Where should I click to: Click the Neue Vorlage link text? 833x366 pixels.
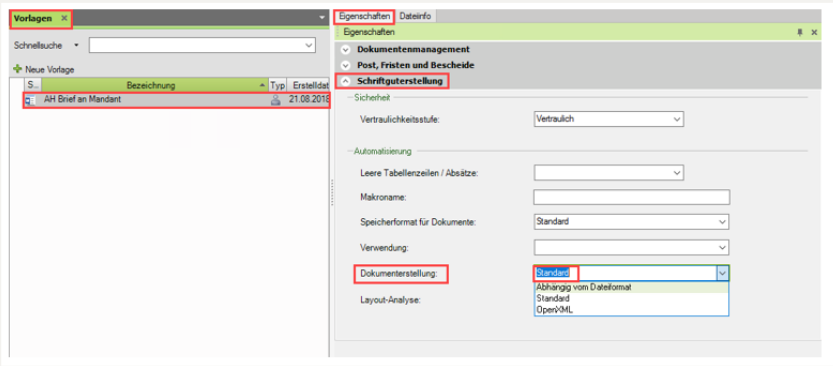point(49,69)
